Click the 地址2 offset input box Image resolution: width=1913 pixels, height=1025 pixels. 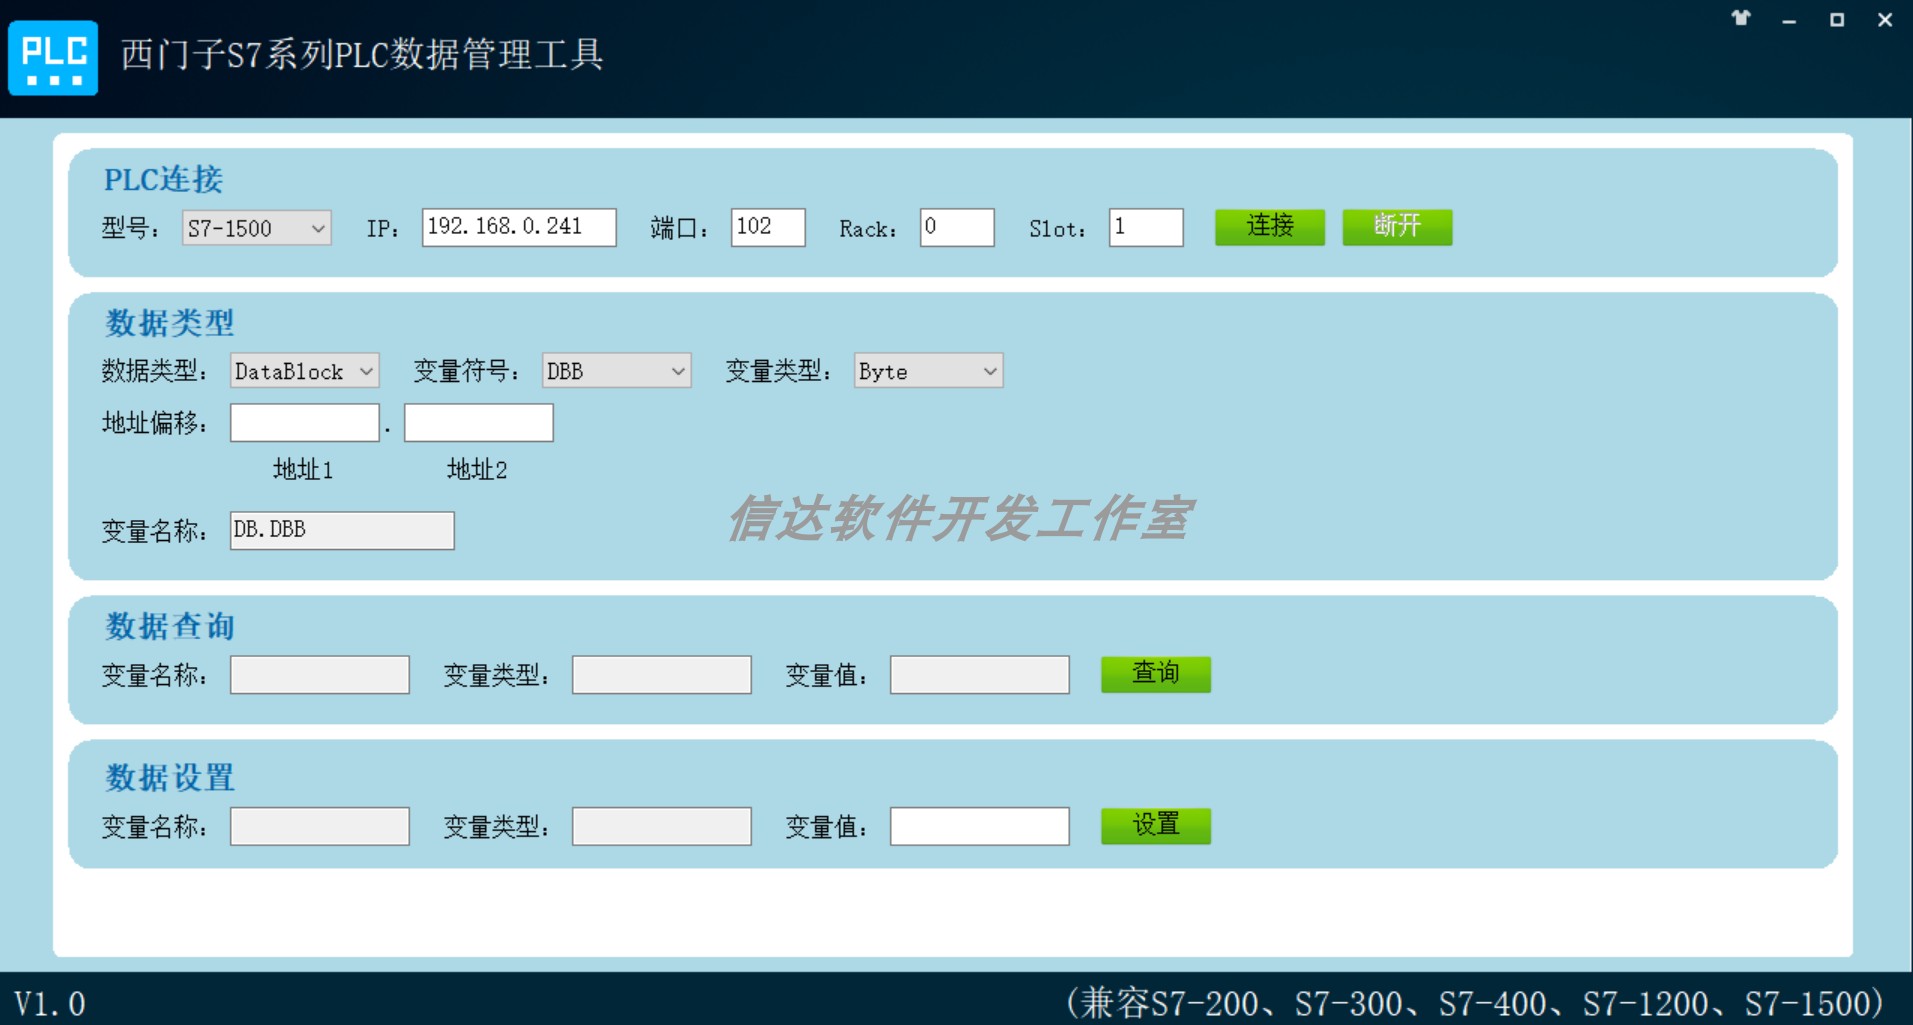(479, 422)
